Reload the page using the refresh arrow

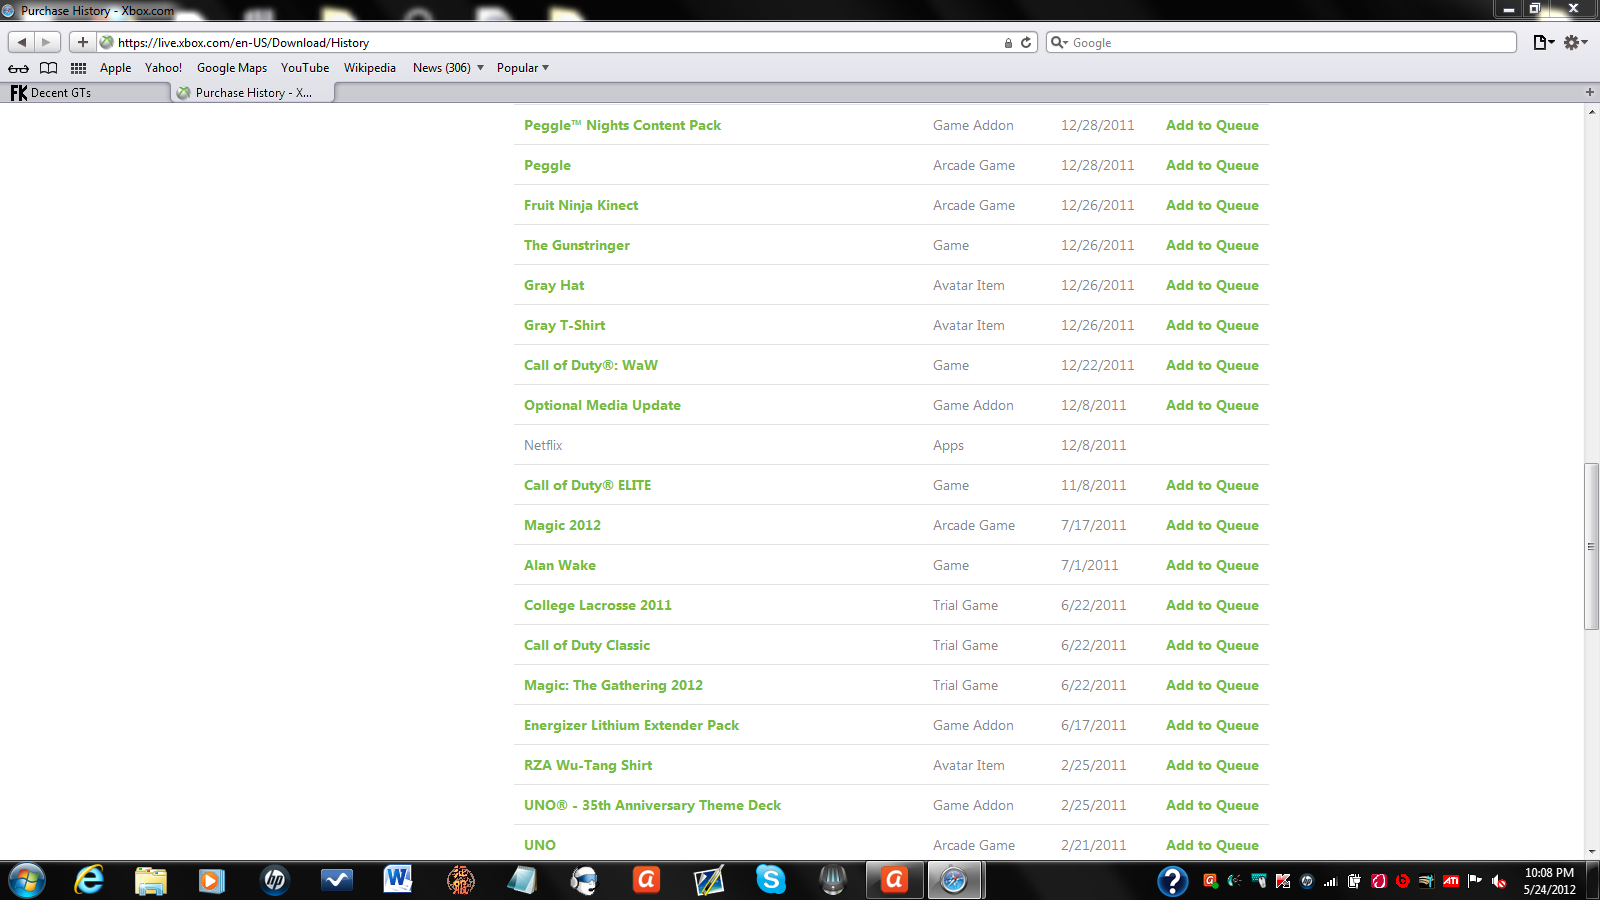(x=1026, y=43)
